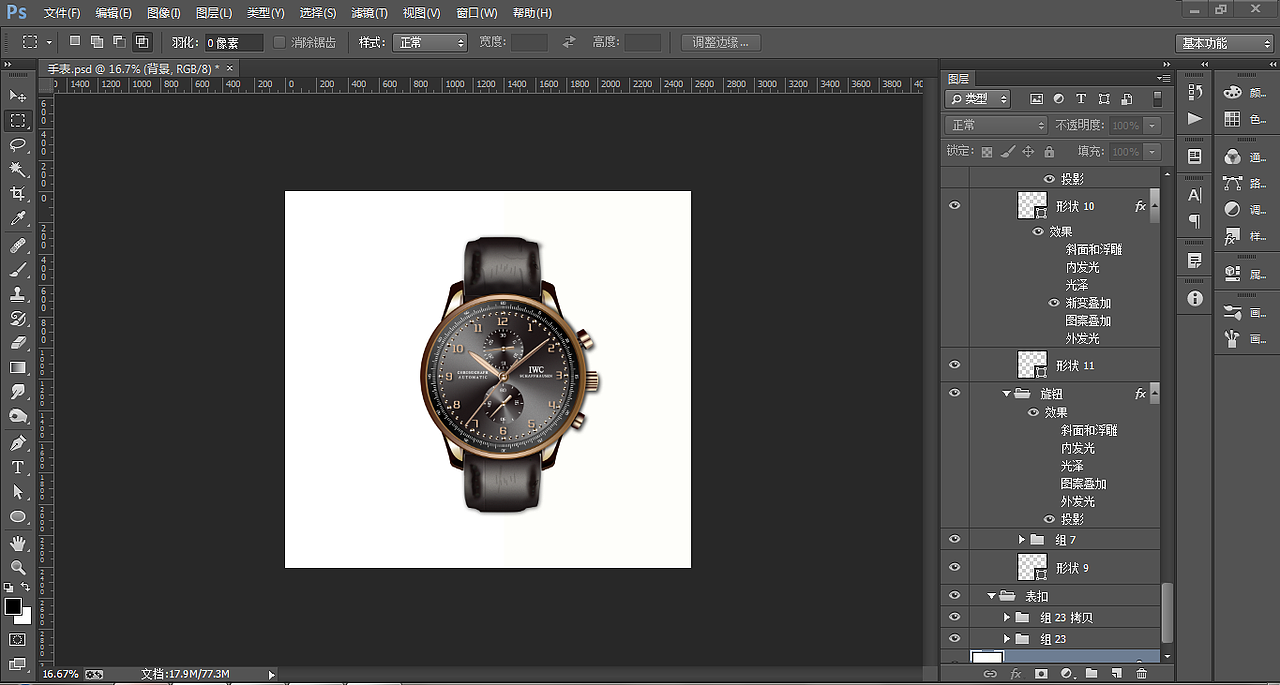
Task: Select the Ellipse shape tool
Action: 18,516
